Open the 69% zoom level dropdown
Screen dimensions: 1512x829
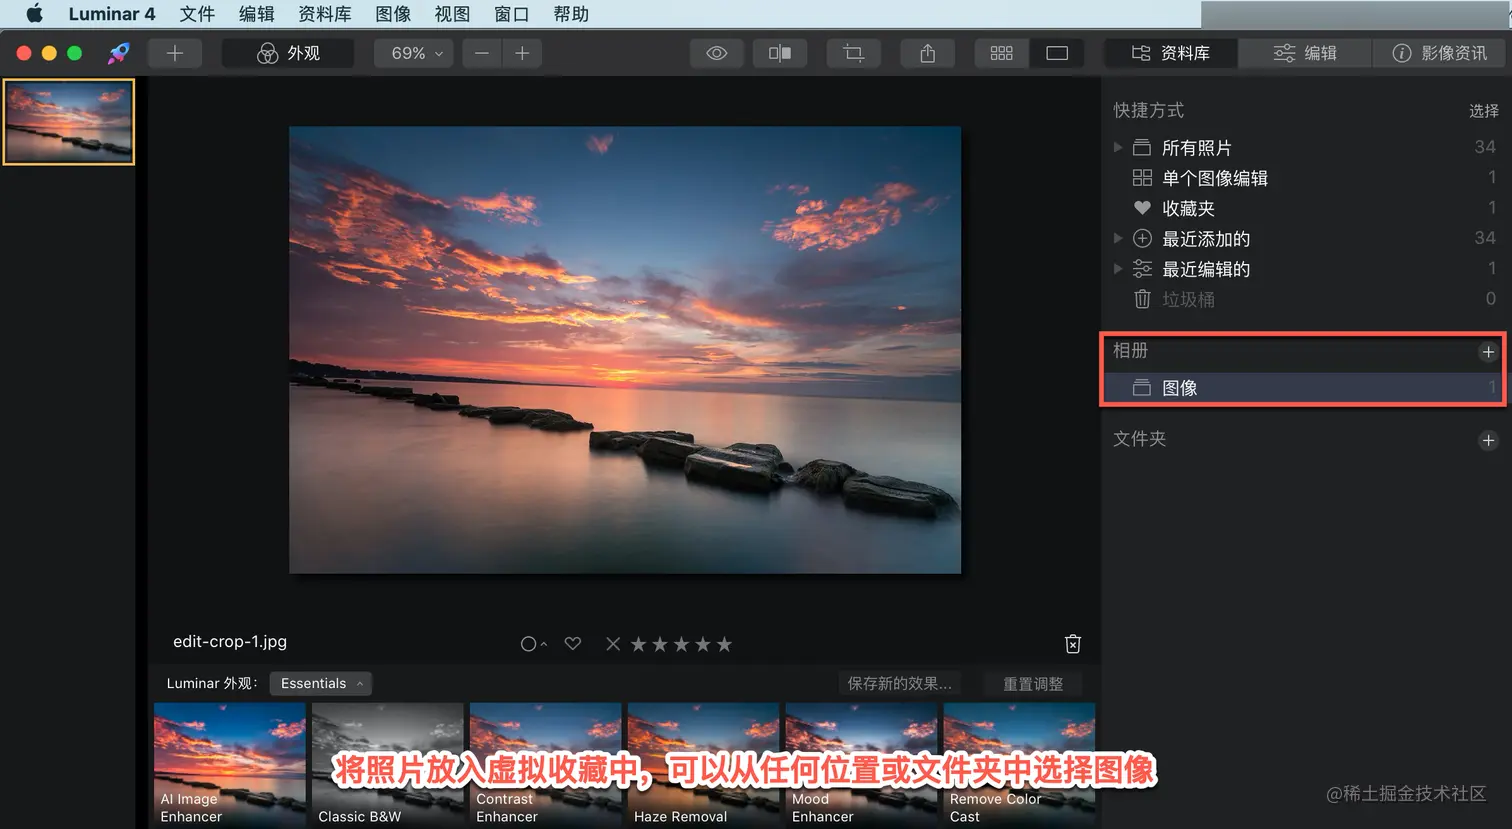(x=415, y=53)
